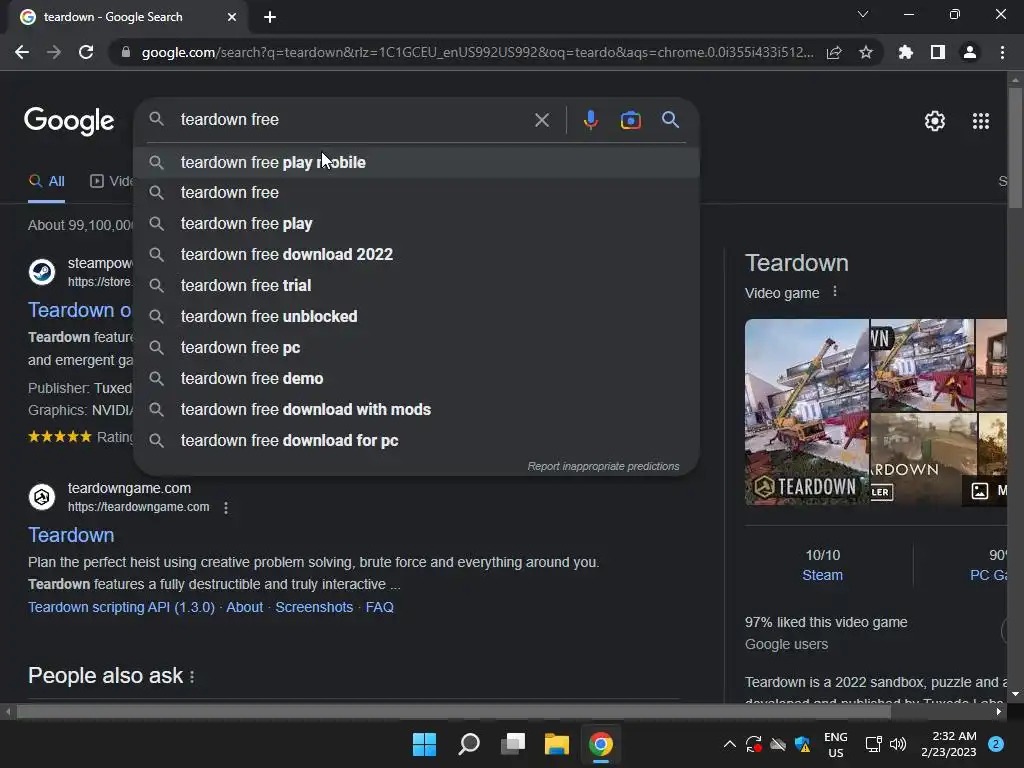Select suggestion teardown free download with mods
The image size is (1024, 768).
[417, 409]
